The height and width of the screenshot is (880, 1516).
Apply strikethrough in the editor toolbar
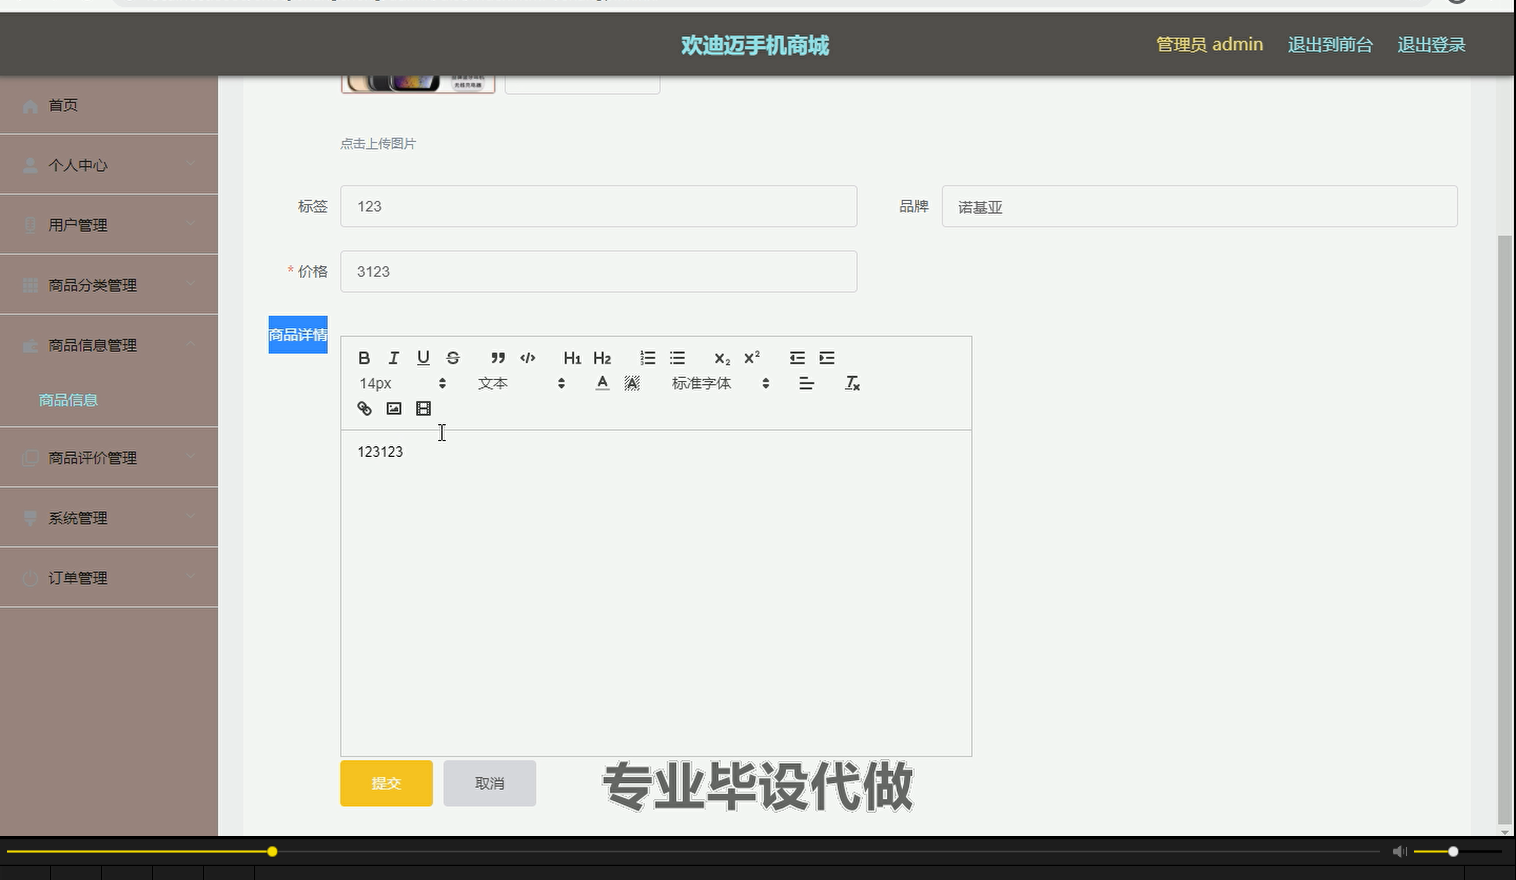[453, 357]
